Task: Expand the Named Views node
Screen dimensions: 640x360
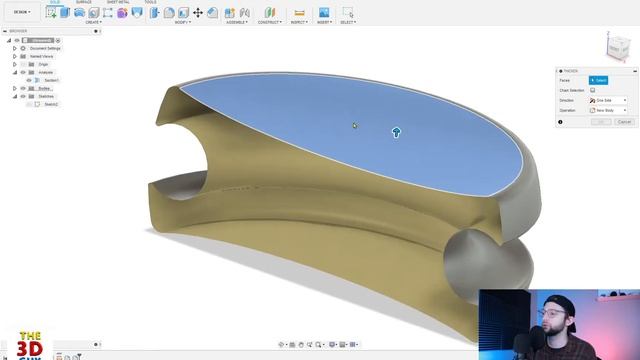Action: pyautogui.click(x=15, y=56)
